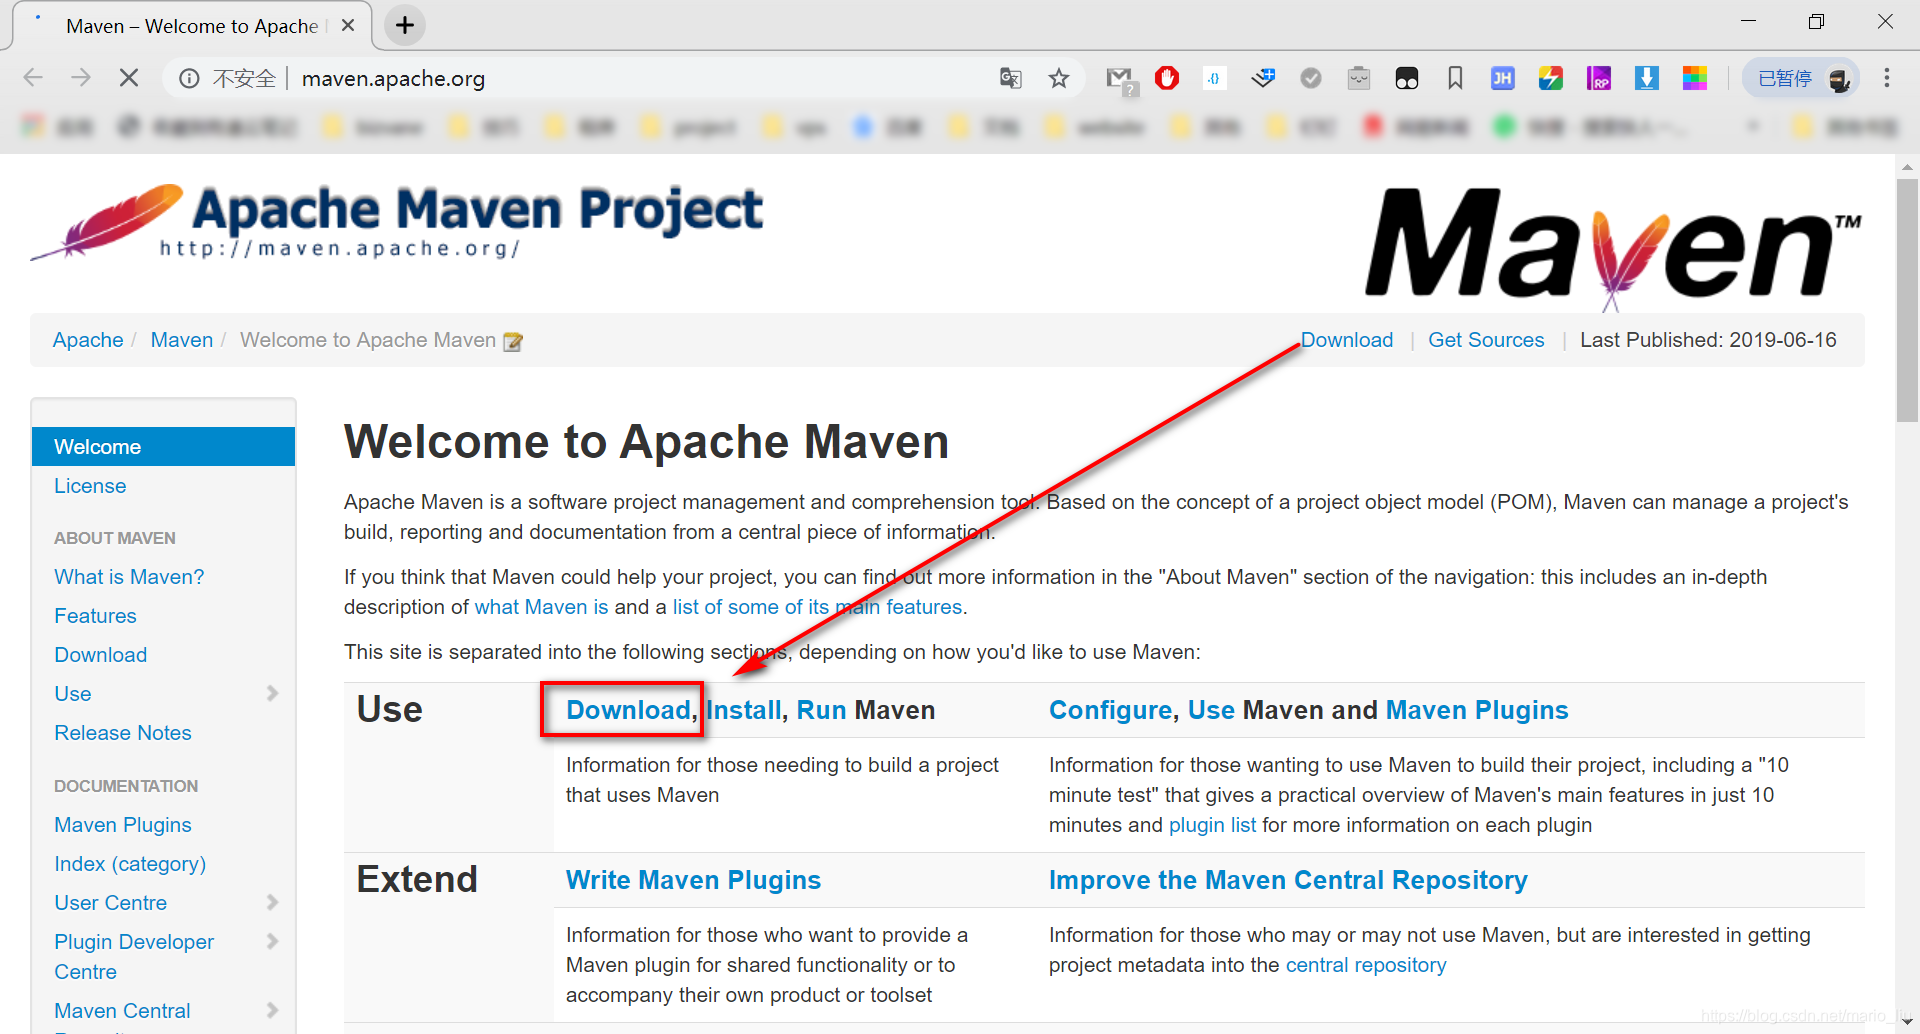
Task: Expand the Use sidebar chevron
Action: [x=272, y=693]
